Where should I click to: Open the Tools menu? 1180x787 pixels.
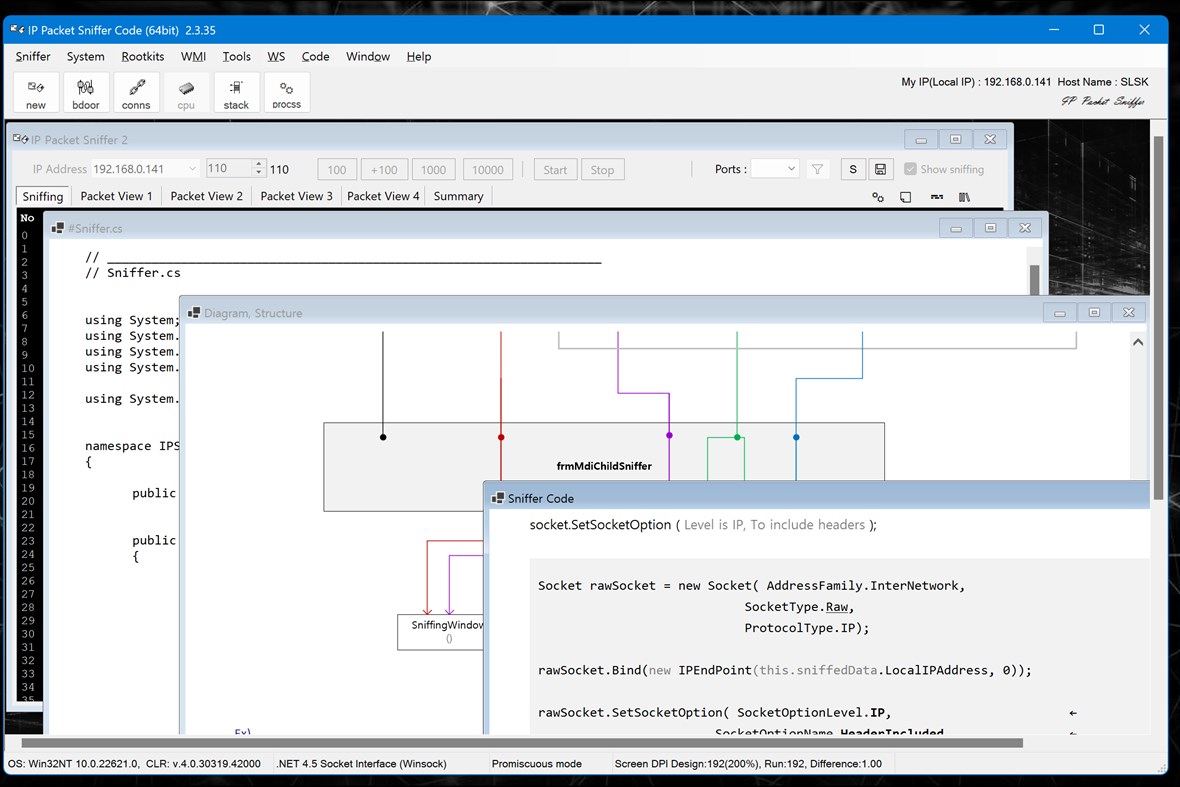click(x=236, y=56)
